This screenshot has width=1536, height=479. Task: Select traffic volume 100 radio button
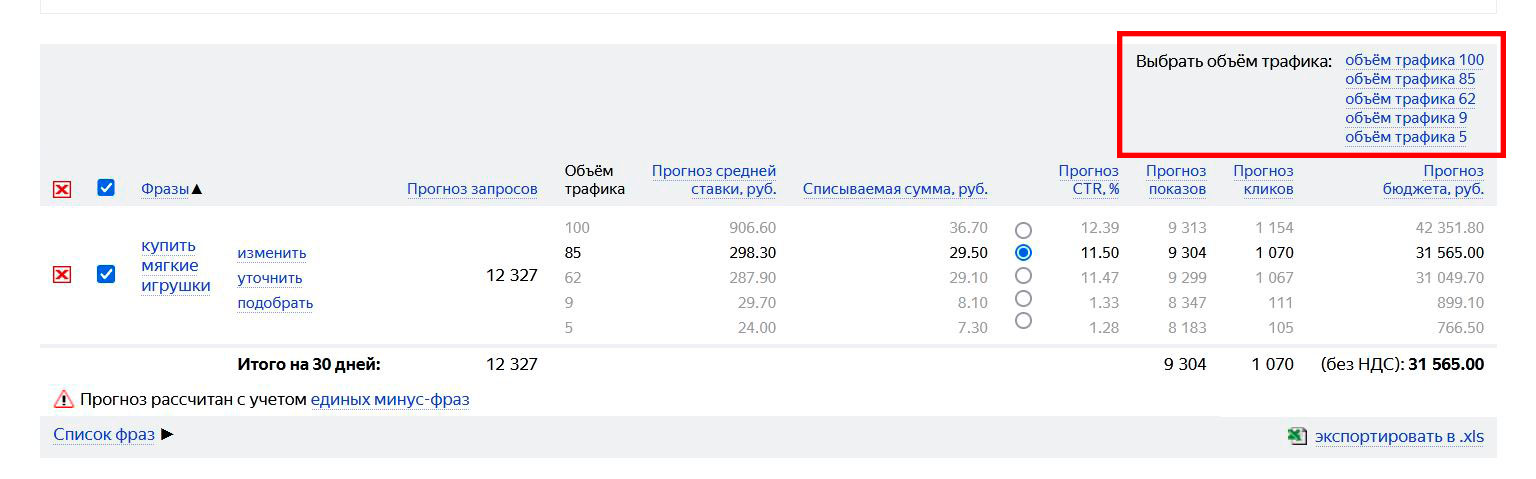point(1023,230)
